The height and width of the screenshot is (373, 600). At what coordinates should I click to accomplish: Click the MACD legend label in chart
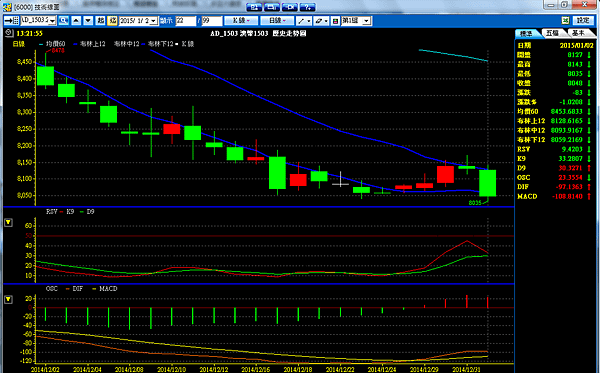108,288
